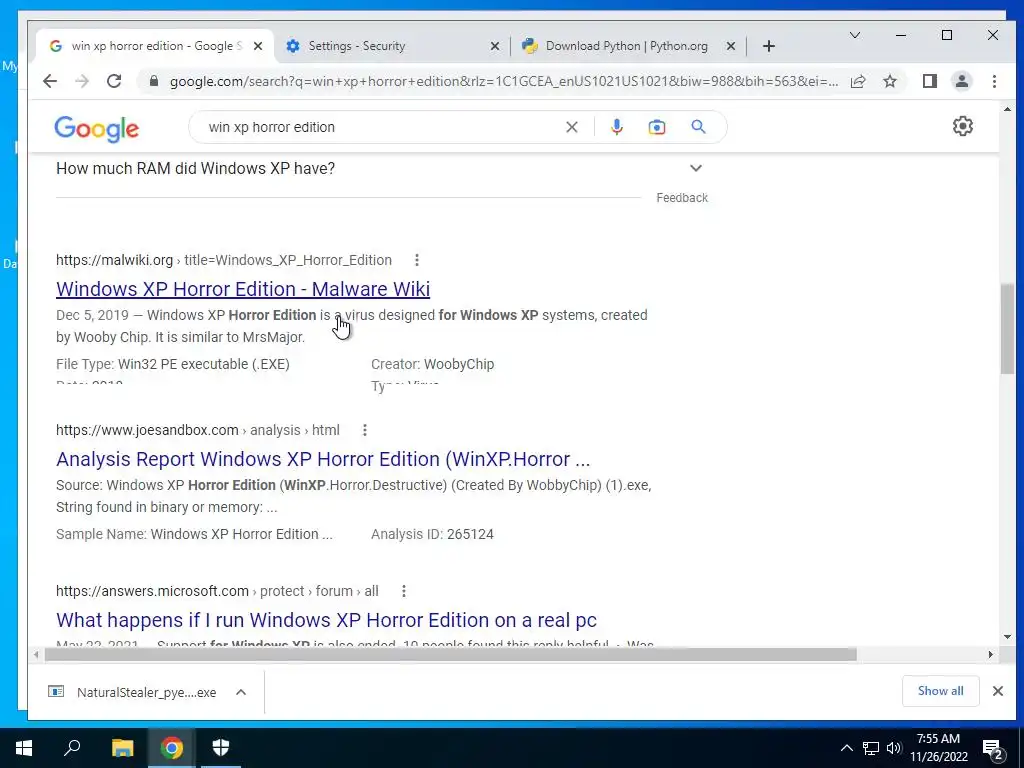Open Windows XP Horror Edition - Malware Wiki link
Viewport: 1024px width, 768px height.
[243, 289]
